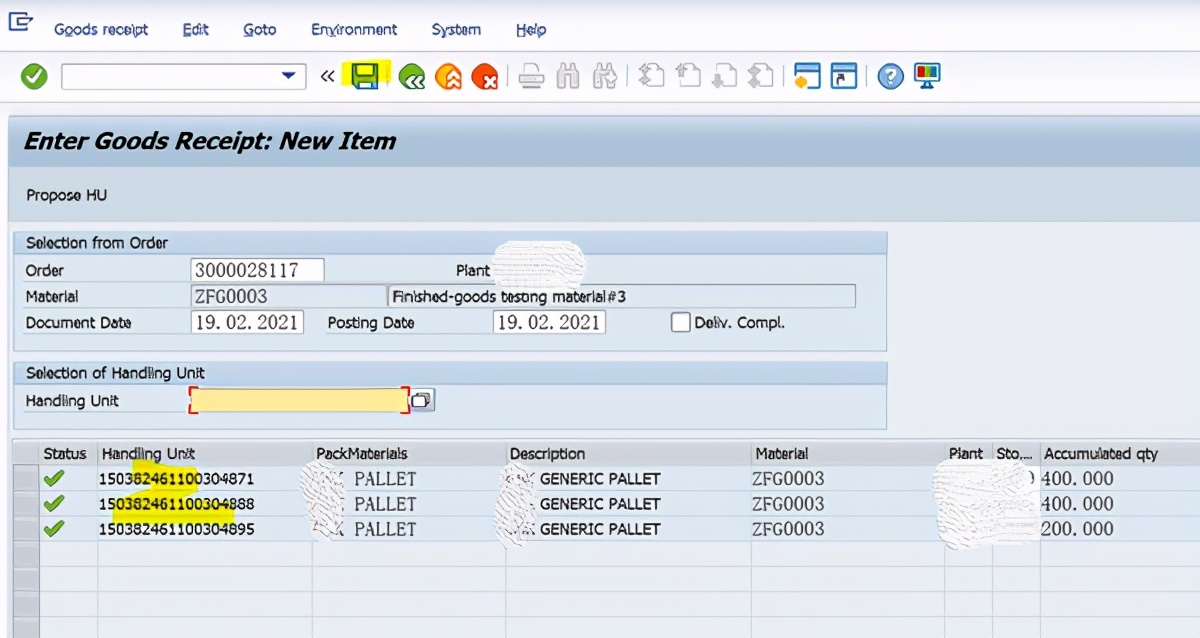This screenshot has width=1200, height=638.
Task: Click the Accumulated qty column header
Action: tap(1101, 454)
